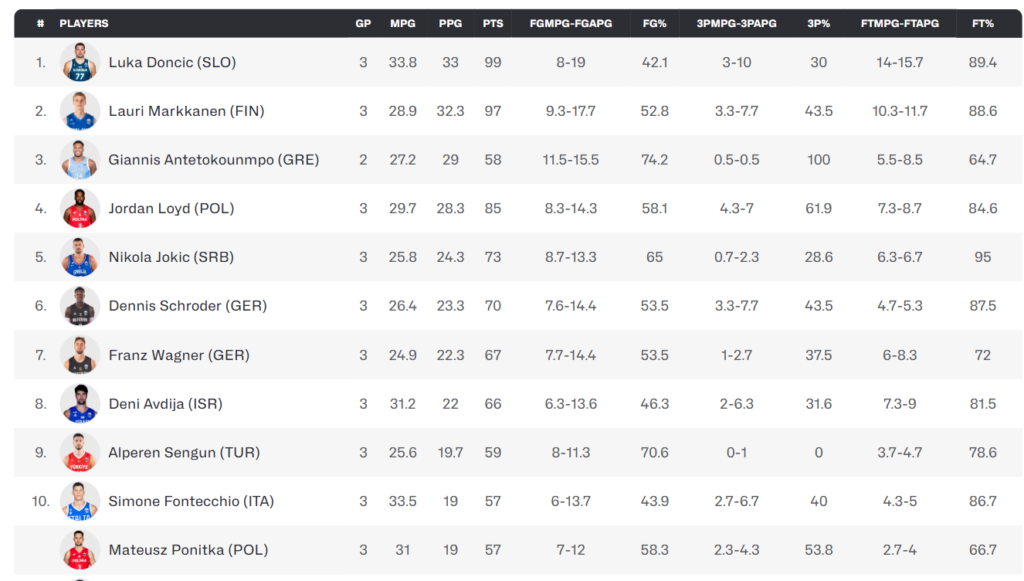Viewport: 1024px width, 581px height.
Task: Open Nikola Jokic's headshot photo
Action: (x=80, y=257)
